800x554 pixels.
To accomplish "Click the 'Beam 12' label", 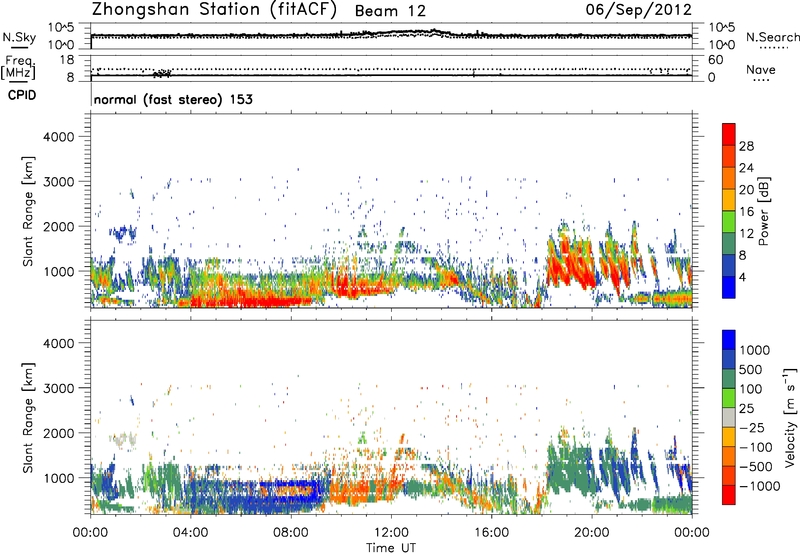I will 390,11.
